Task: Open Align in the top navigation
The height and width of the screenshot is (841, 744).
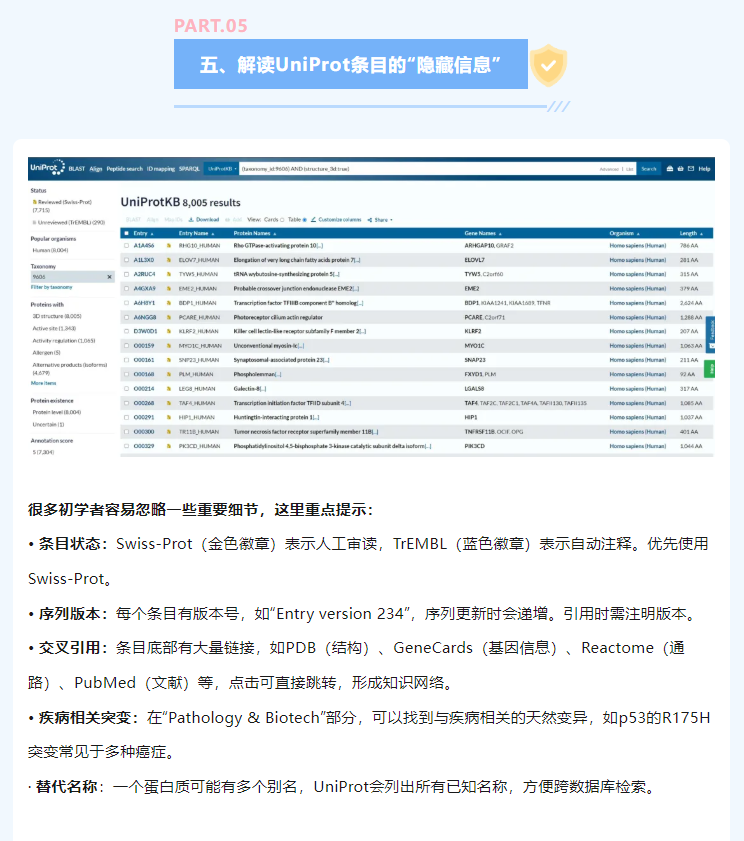Action: coord(96,168)
